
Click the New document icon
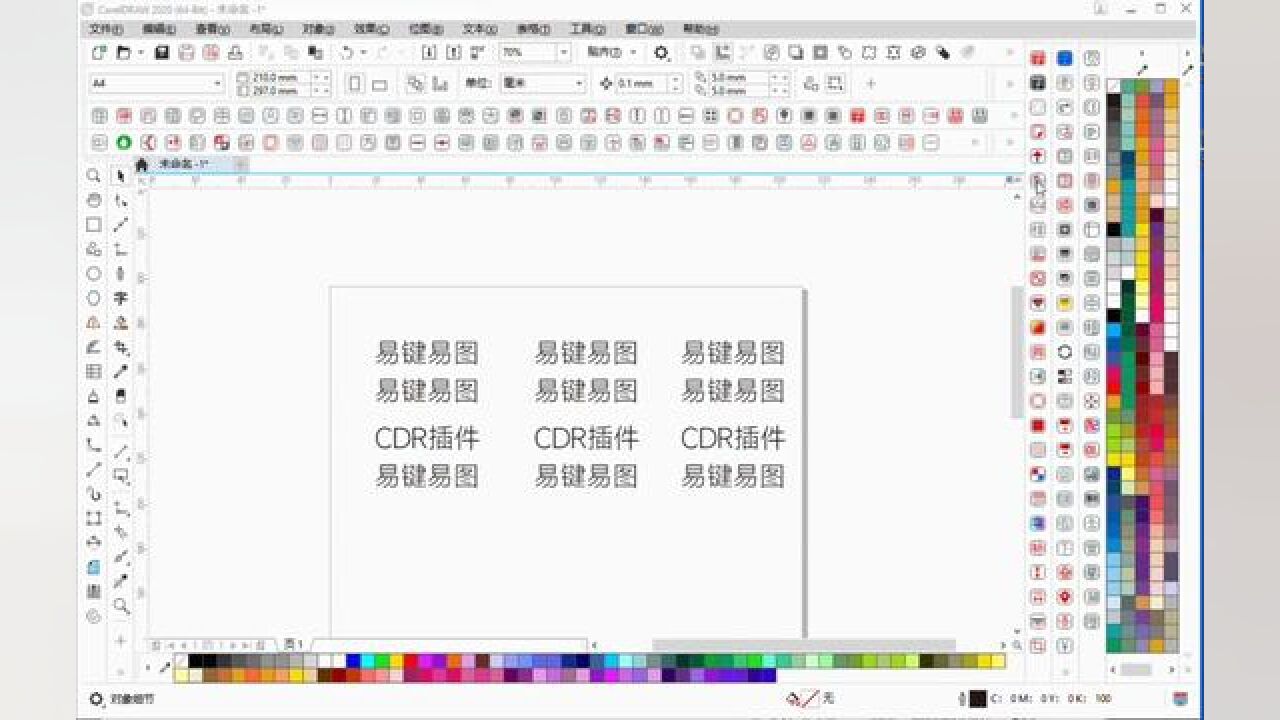[x=99, y=52]
